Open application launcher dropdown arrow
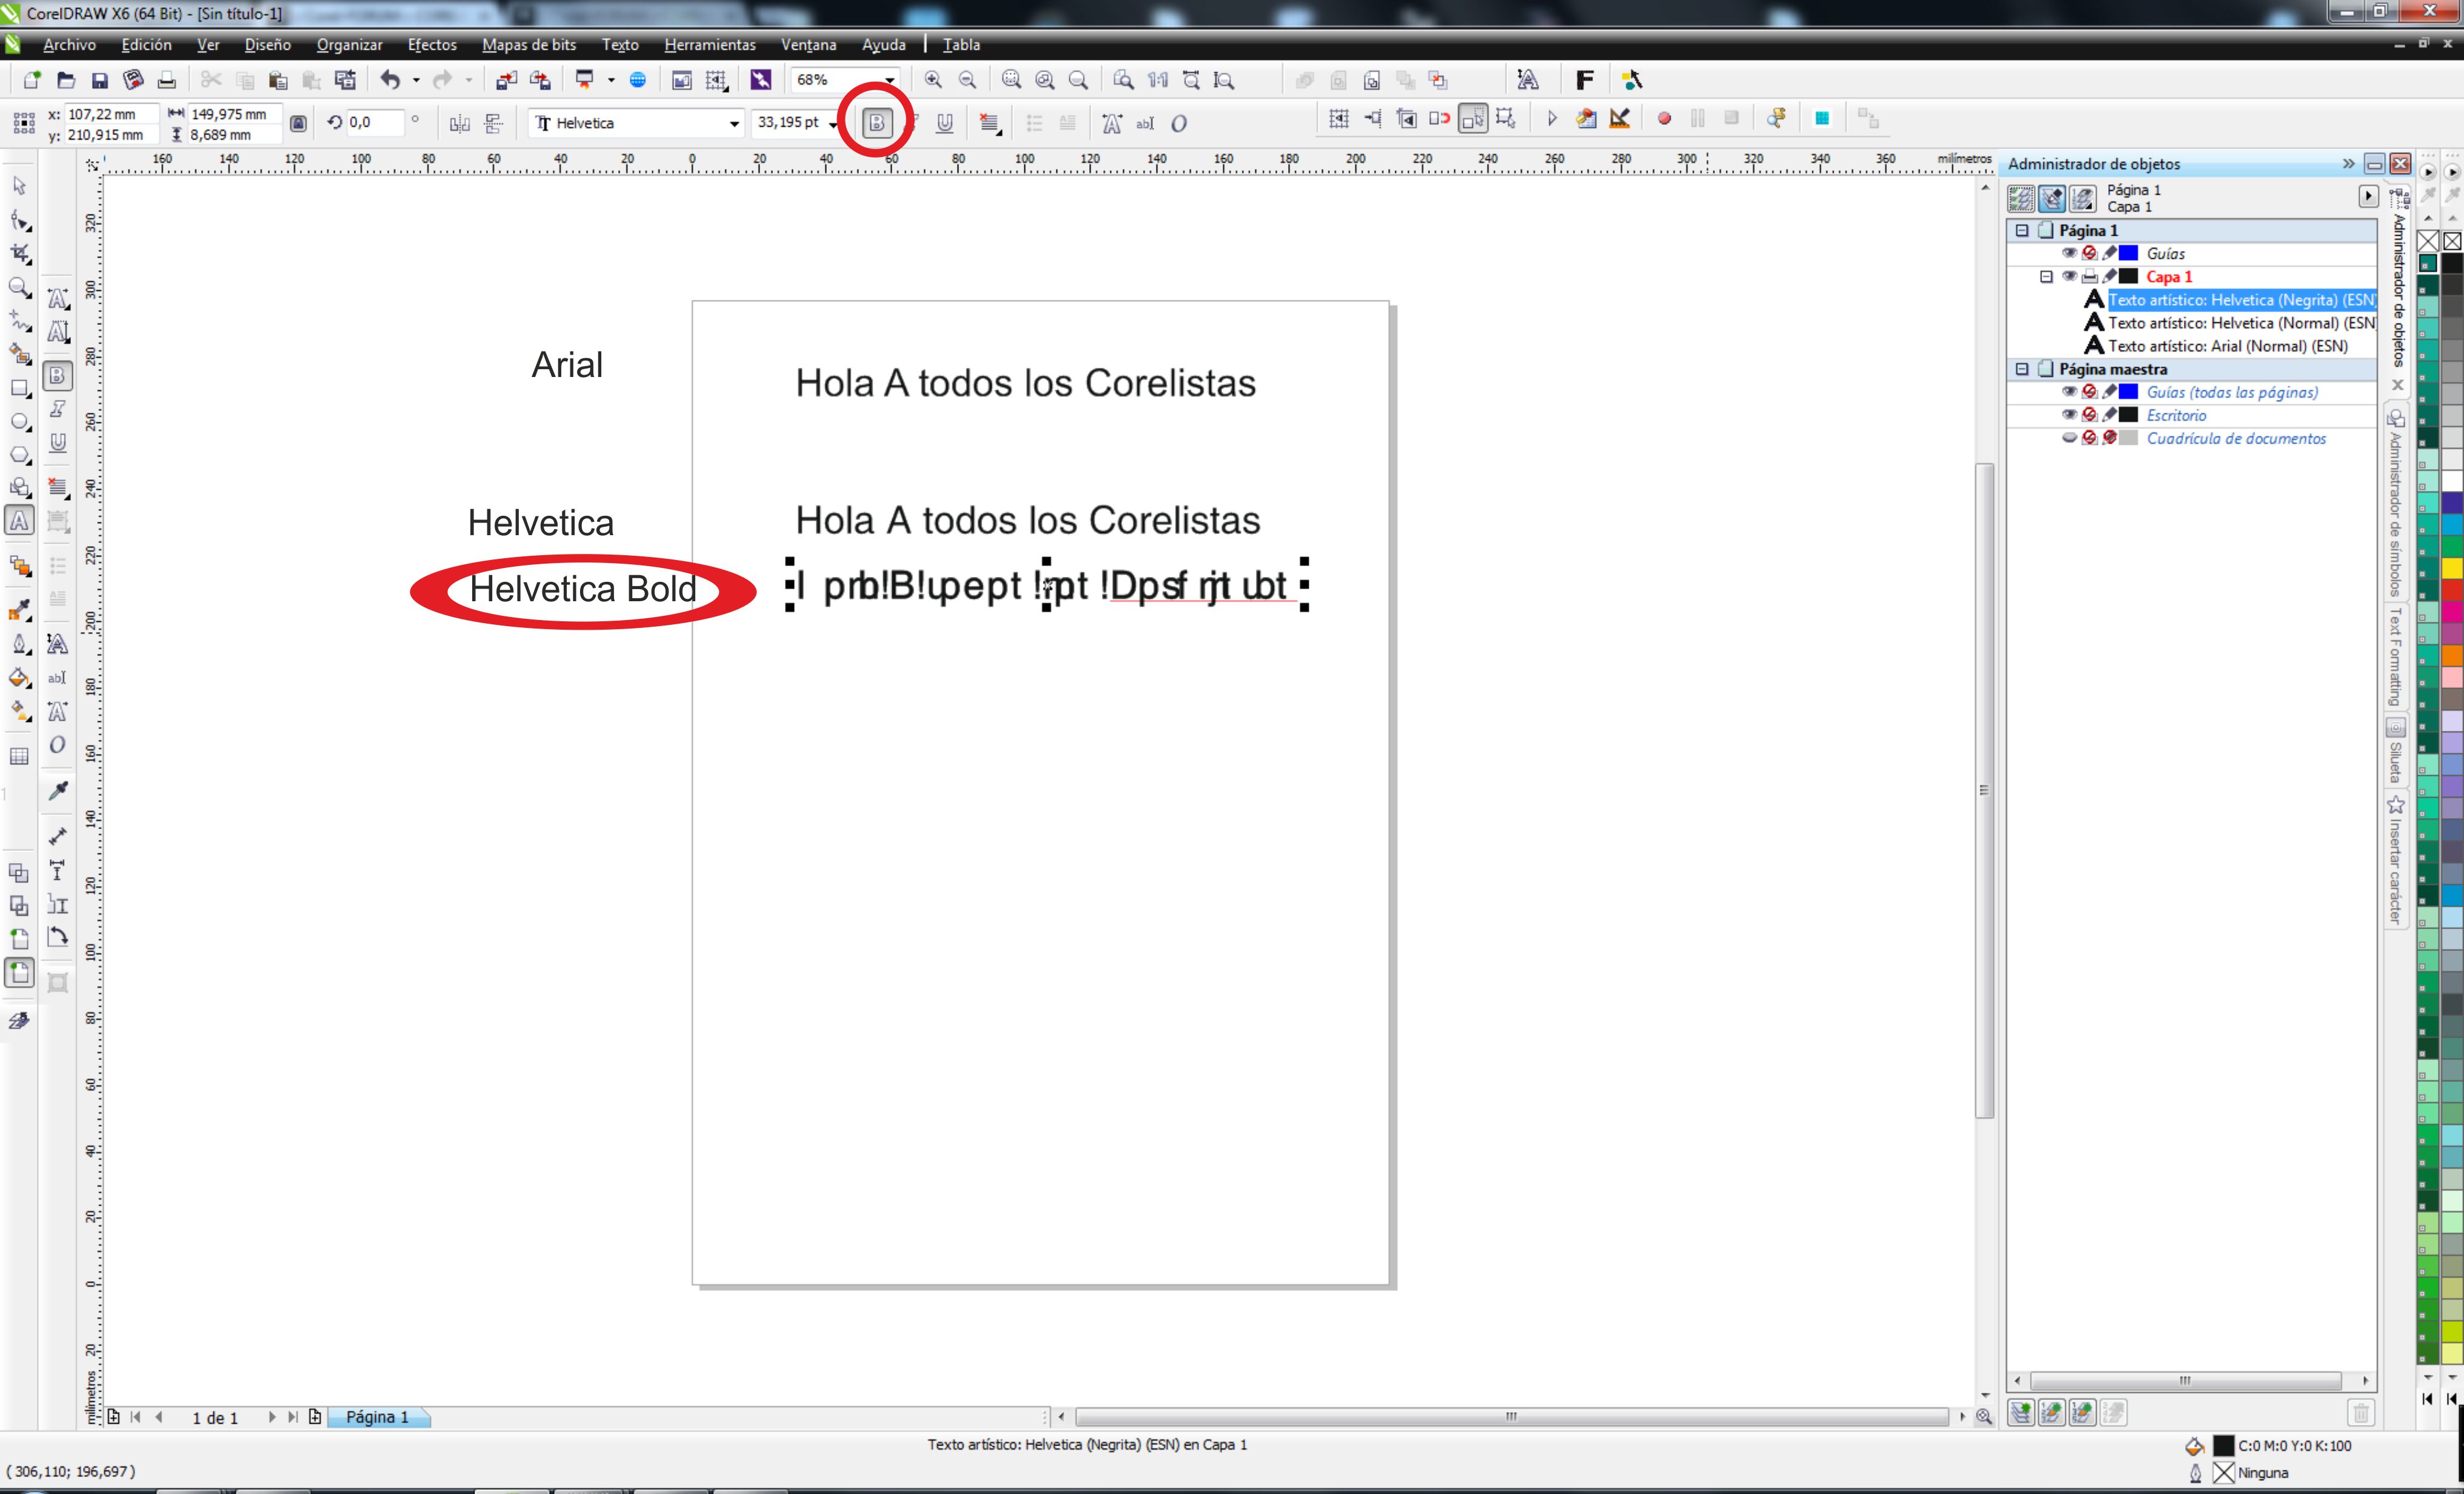Image resolution: width=2464 pixels, height=1494 pixels. [x=611, y=80]
